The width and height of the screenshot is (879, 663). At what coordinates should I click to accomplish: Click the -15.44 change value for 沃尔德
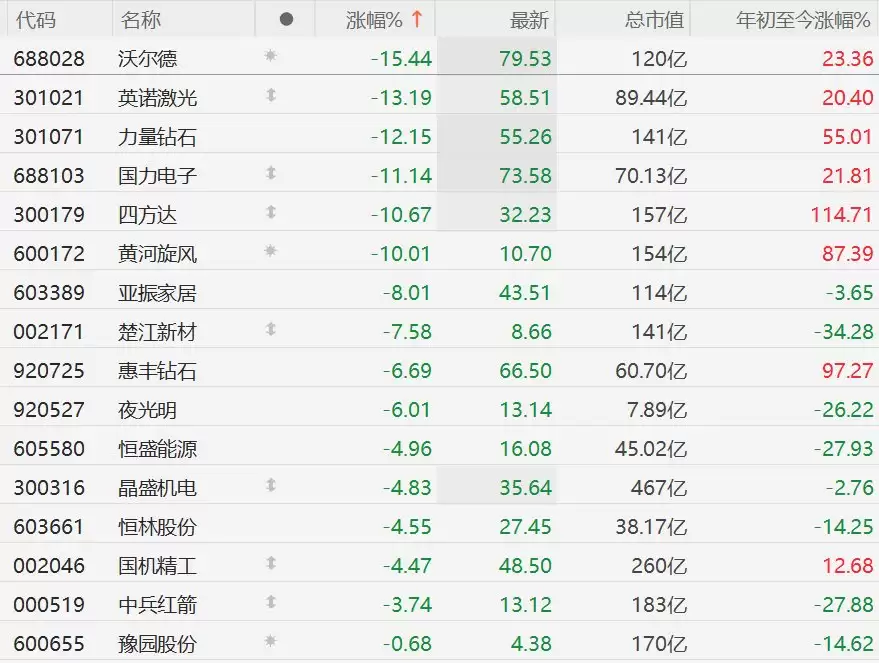tap(401, 58)
